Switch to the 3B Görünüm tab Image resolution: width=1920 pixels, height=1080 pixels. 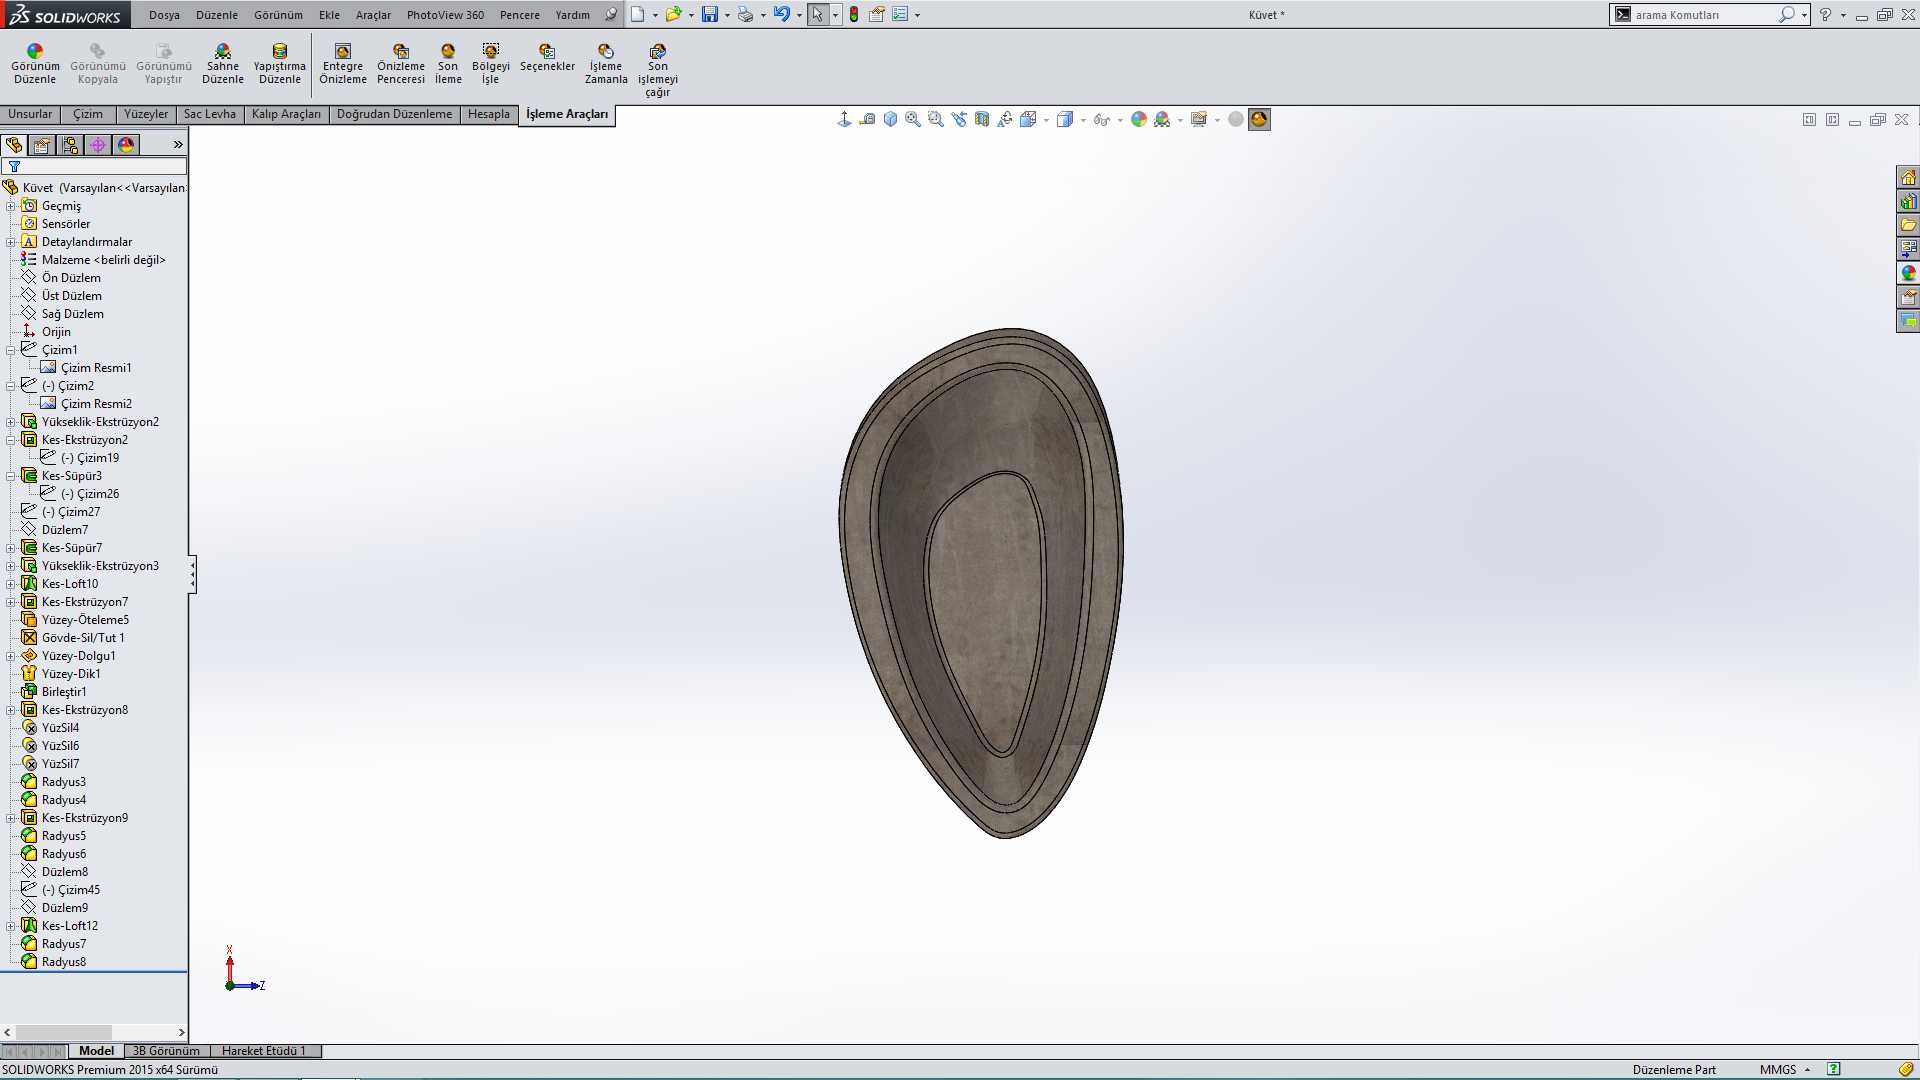[166, 1051]
